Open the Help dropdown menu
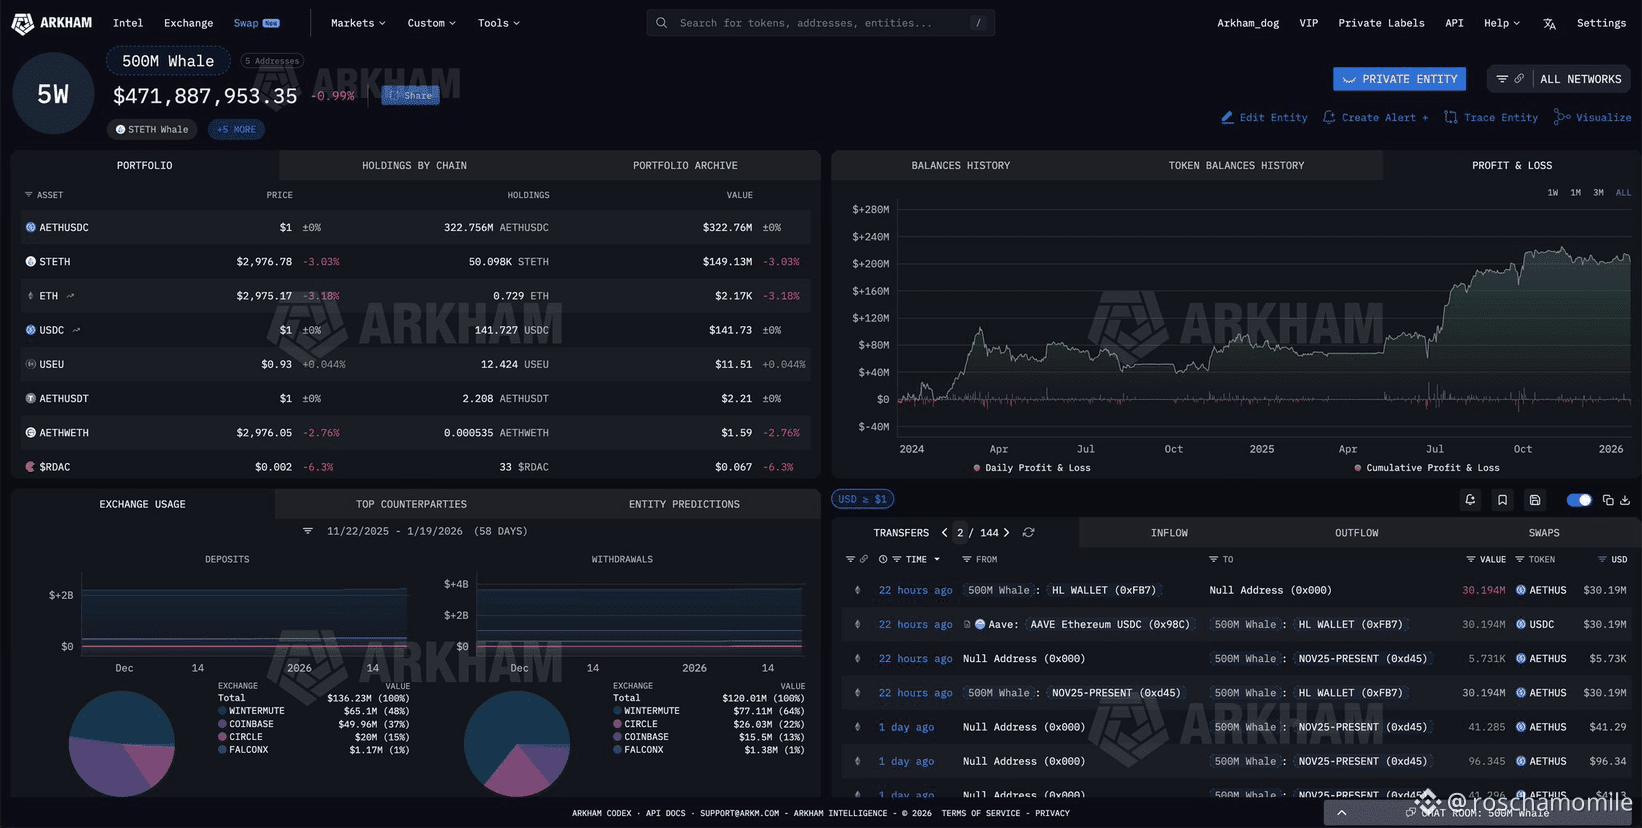This screenshot has height=828, width=1642. coord(1501,23)
